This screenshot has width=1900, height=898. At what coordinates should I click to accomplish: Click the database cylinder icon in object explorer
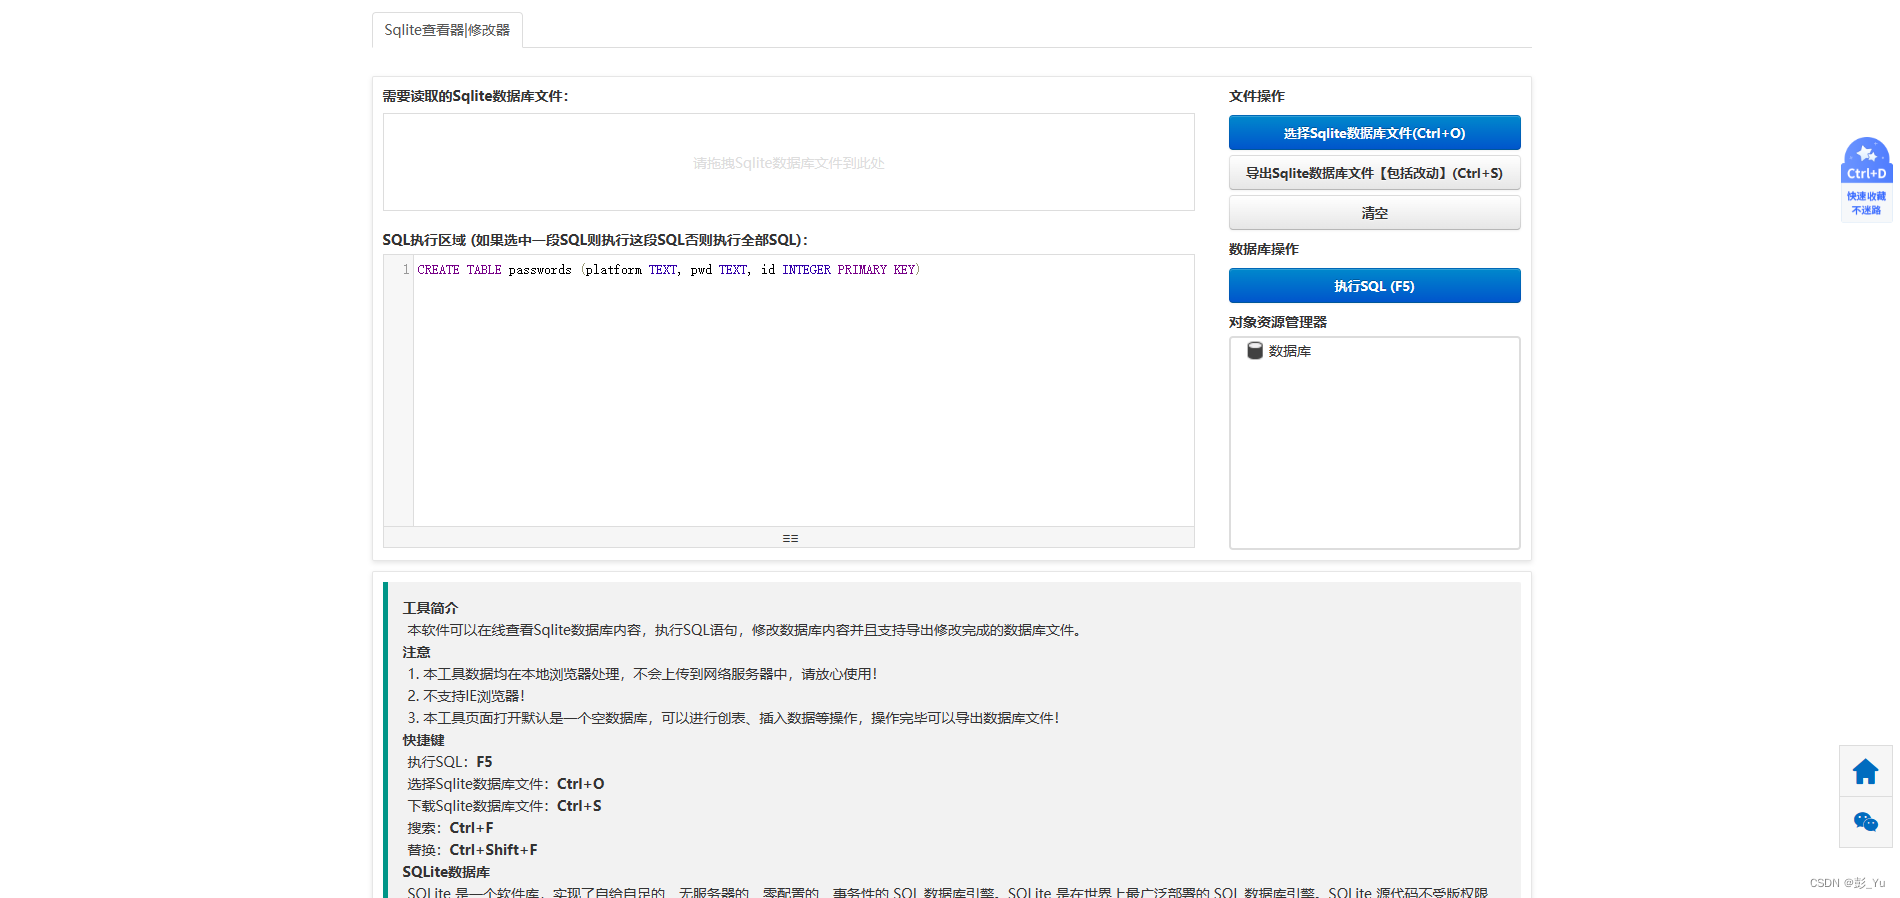click(1254, 351)
